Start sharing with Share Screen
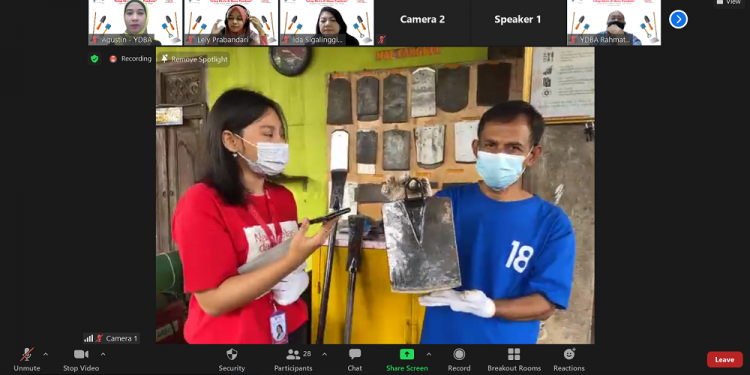 (x=407, y=360)
